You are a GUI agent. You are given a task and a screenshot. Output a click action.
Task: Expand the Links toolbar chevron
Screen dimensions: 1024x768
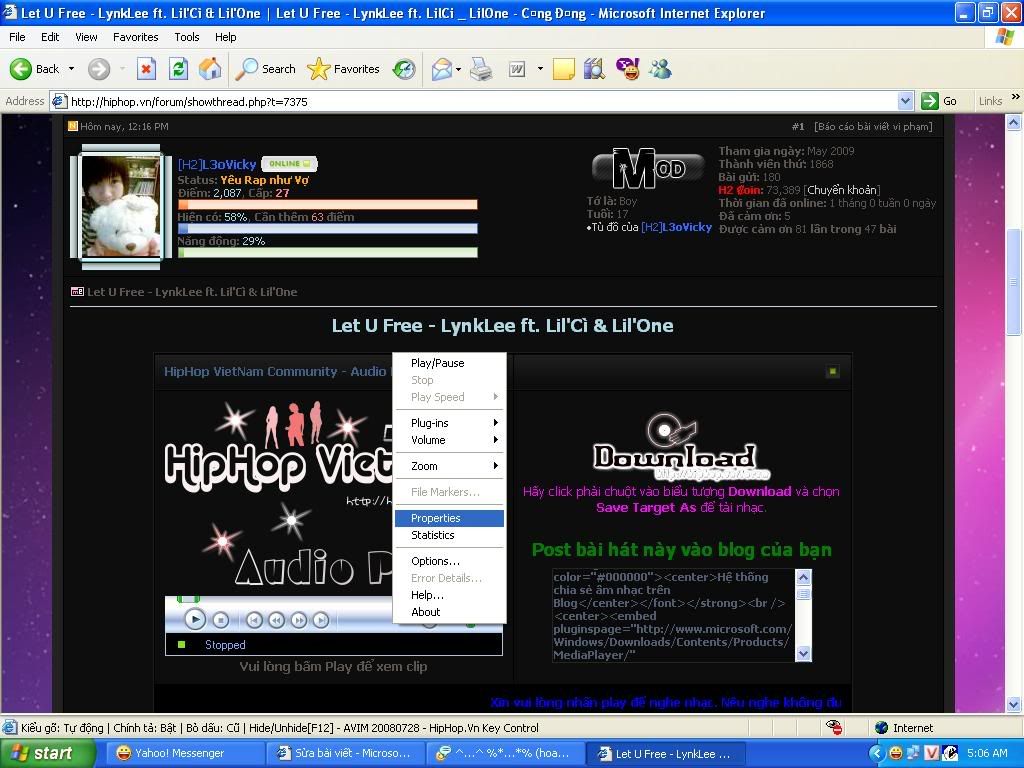click(x=1016, y=97)
